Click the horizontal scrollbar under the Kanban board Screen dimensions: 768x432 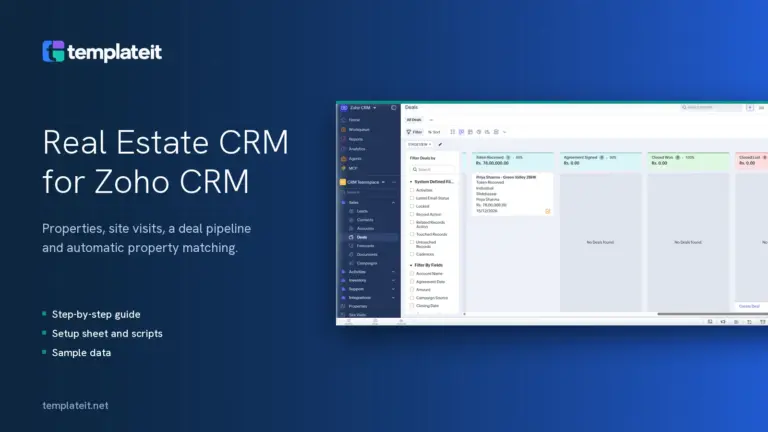click(713, 314)
